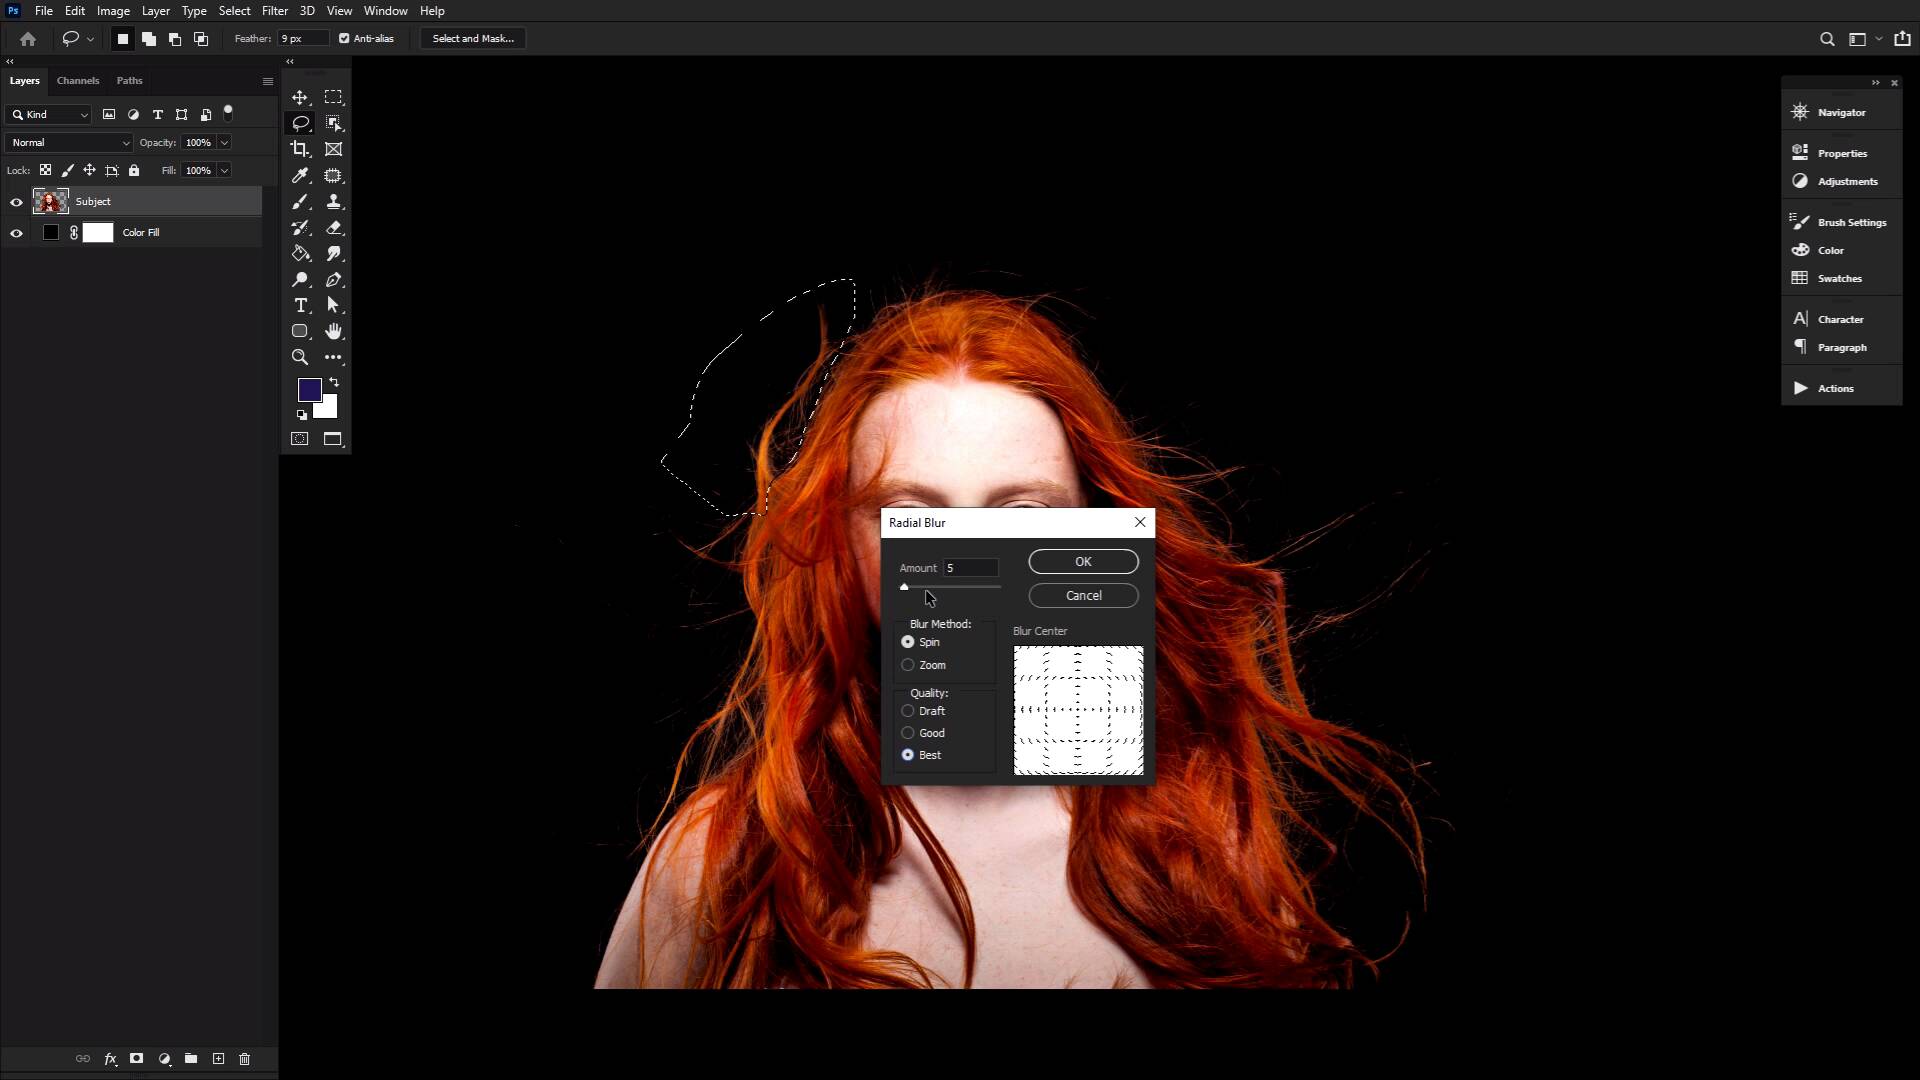Open the Navigator panel icon

(1800, 112)
